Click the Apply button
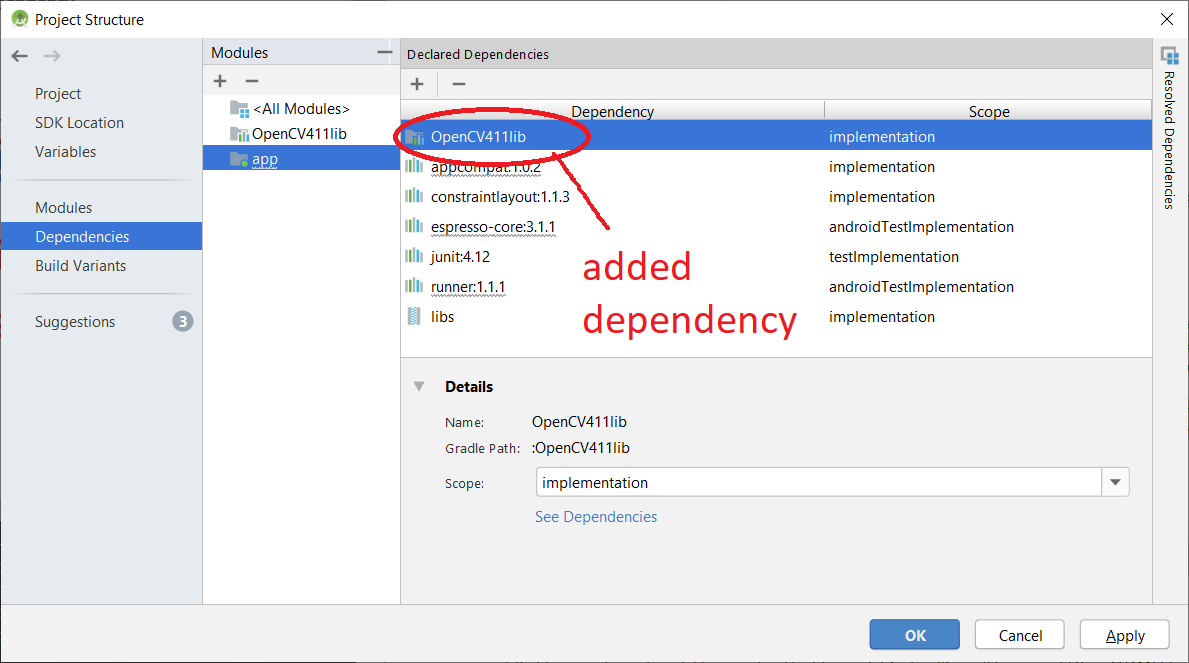The height and width of the screenshot is (663, 1189). click(1124, 635)
